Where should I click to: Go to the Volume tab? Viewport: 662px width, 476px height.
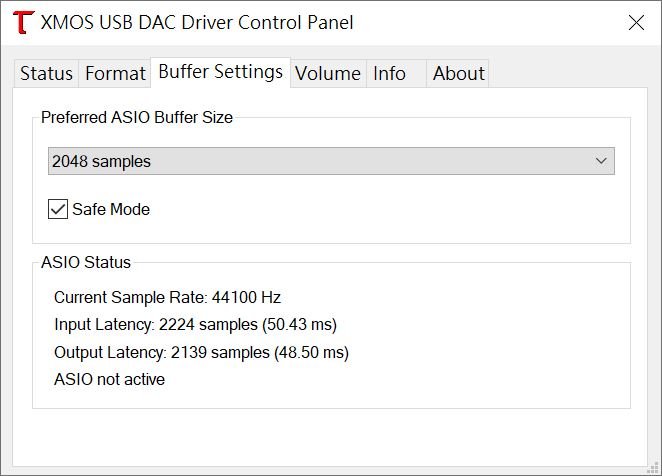pyautogui.click(x=328, y=73)
